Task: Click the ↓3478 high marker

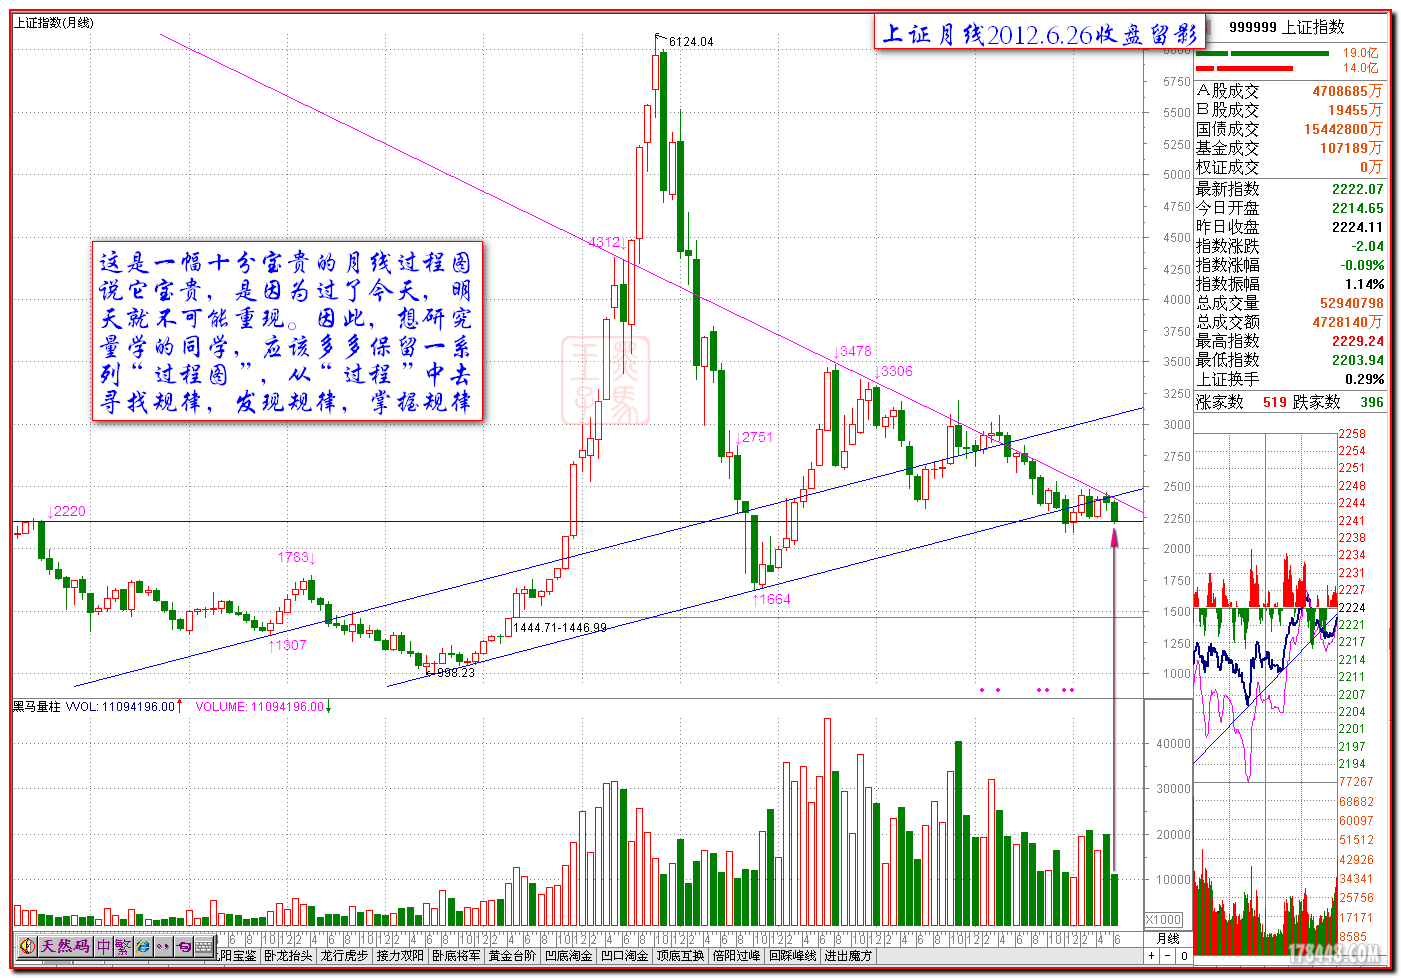Action: coord(852,351)
